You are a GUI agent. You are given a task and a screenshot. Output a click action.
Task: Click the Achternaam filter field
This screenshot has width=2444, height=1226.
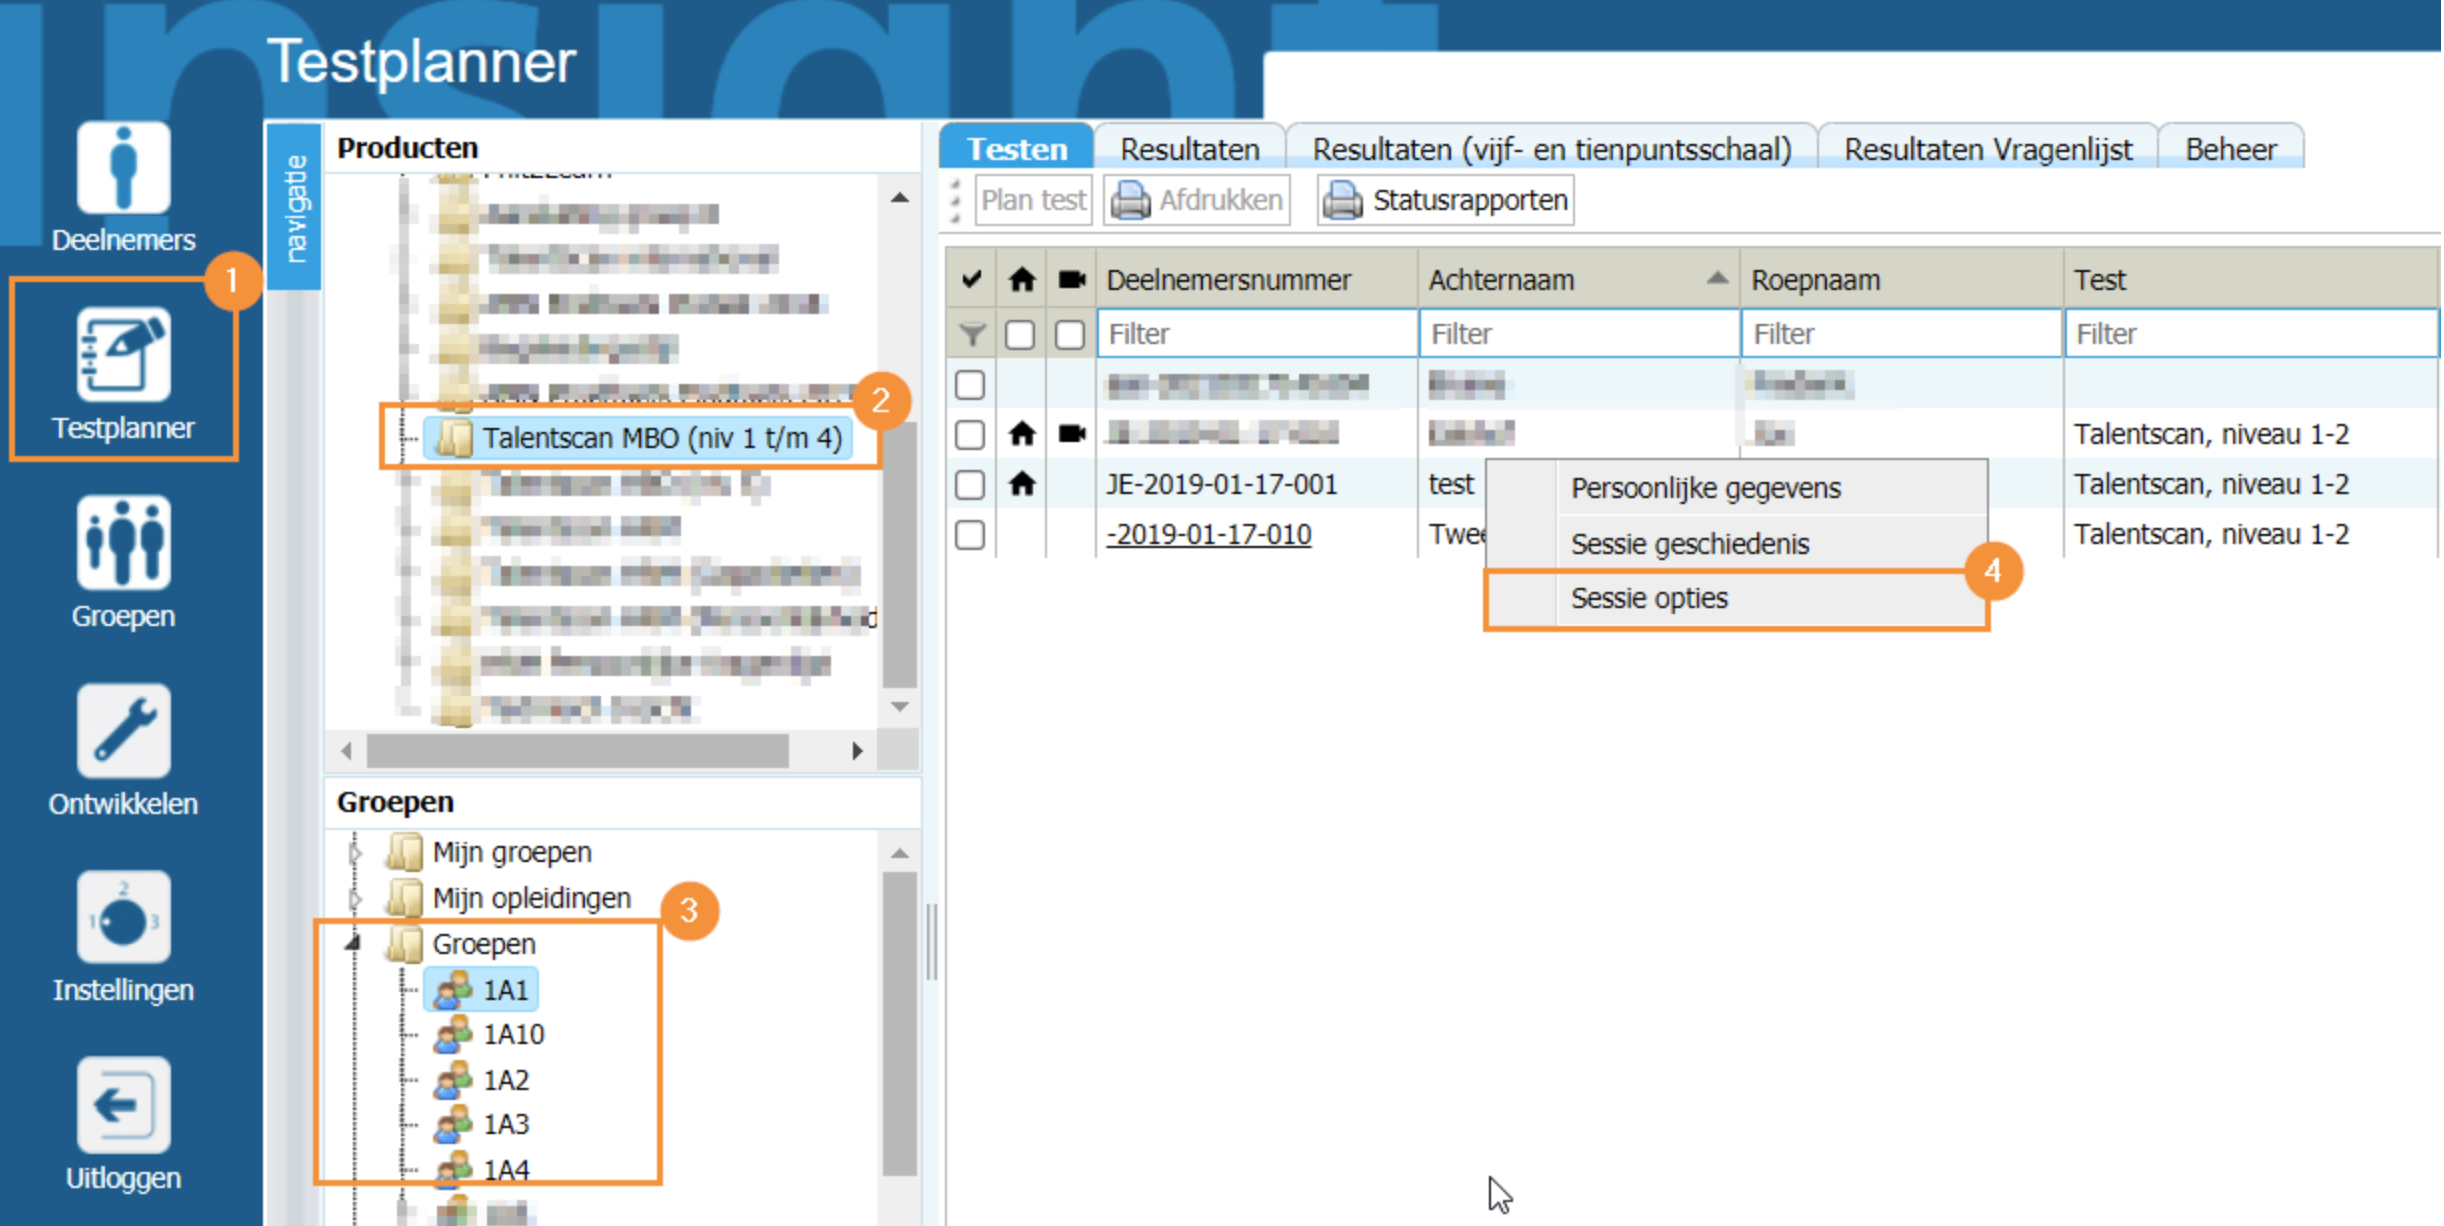click(x=1577, y=334)
